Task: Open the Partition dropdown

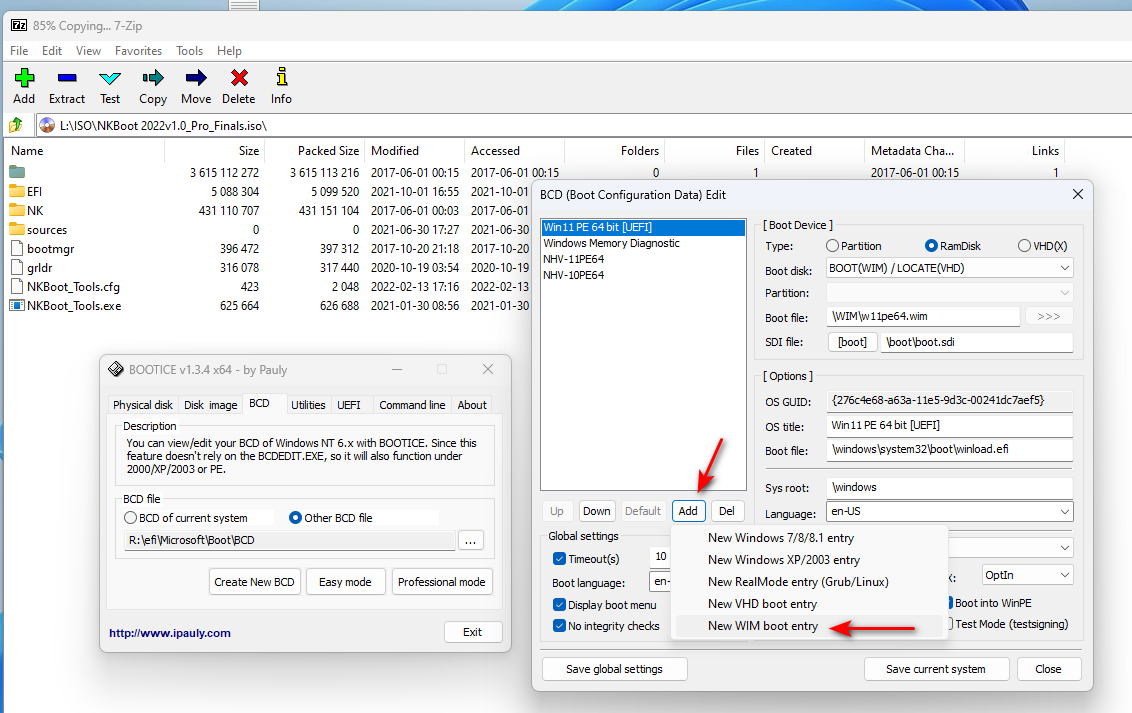Action: tap(1064, 293)
